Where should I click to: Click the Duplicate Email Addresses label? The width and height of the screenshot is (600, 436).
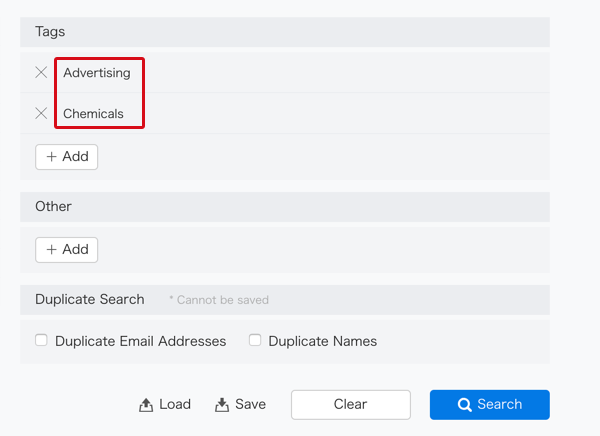click(x=140, y=341)
